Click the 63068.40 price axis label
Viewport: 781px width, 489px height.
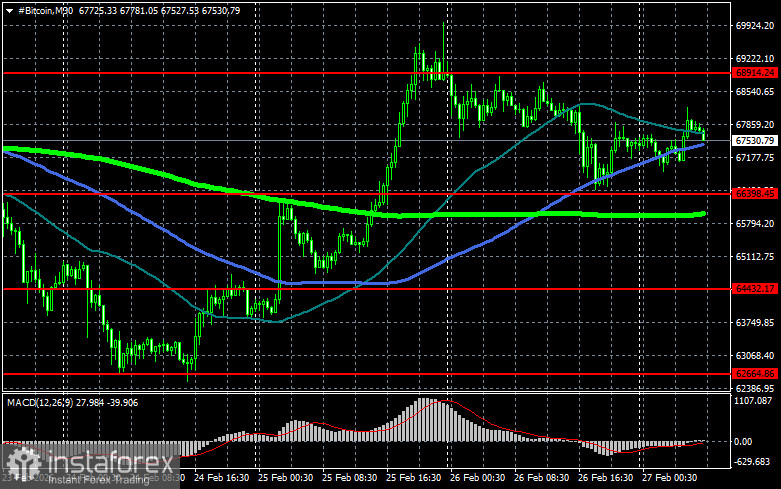click(x=755, y=356)
